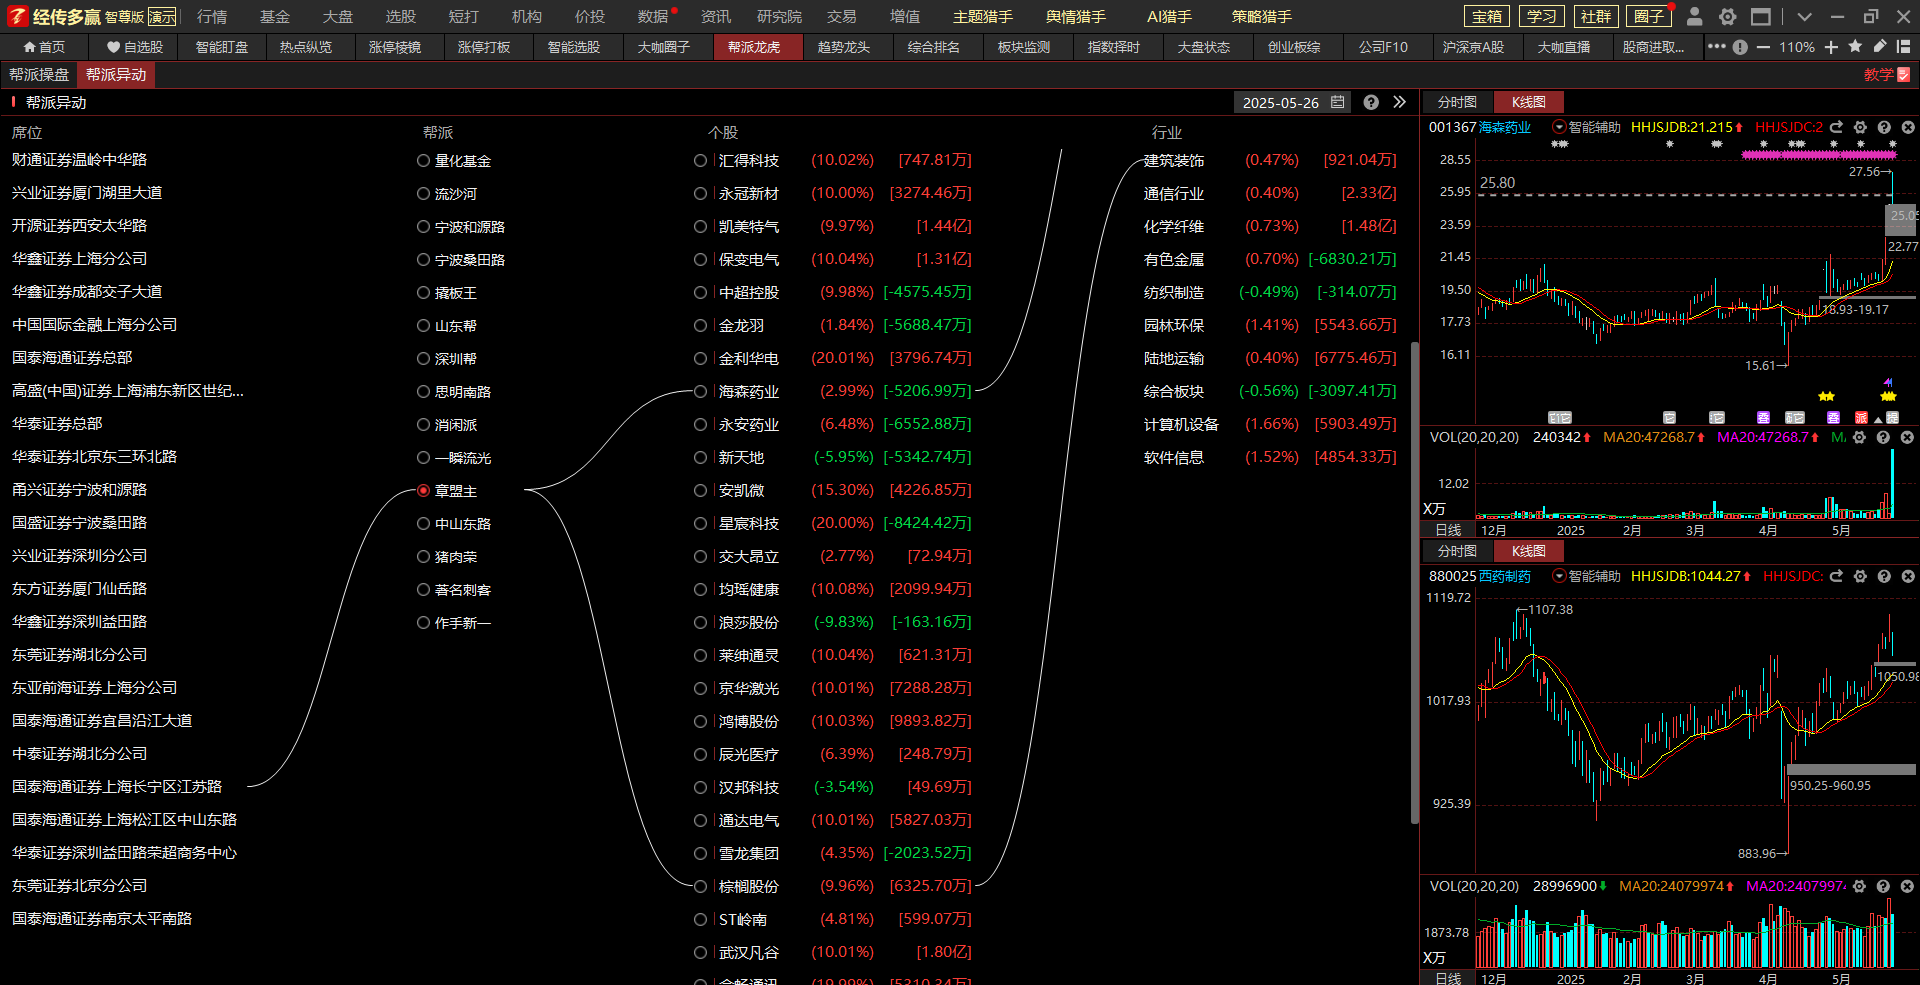Click the pencil edit icon in toolbar

click(1880, 46)
